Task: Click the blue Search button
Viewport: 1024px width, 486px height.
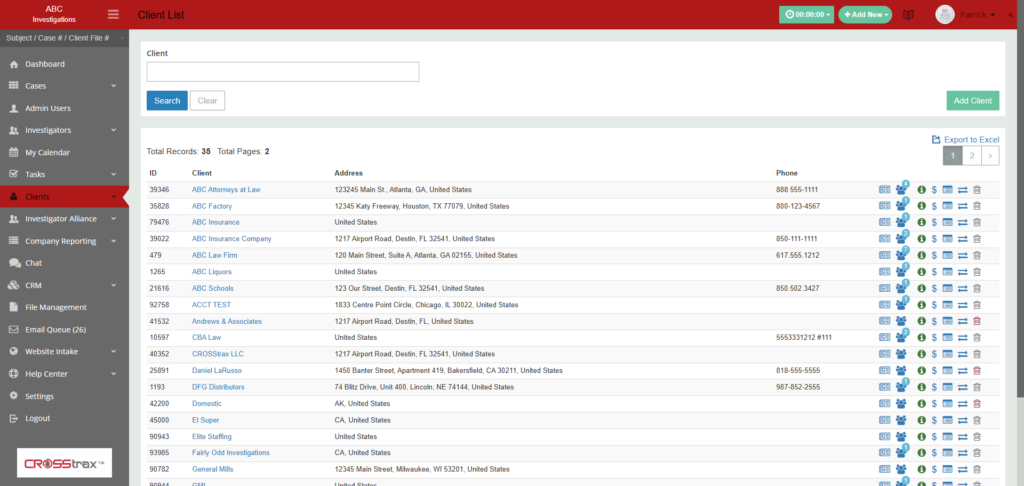Action: coord(167,101)
